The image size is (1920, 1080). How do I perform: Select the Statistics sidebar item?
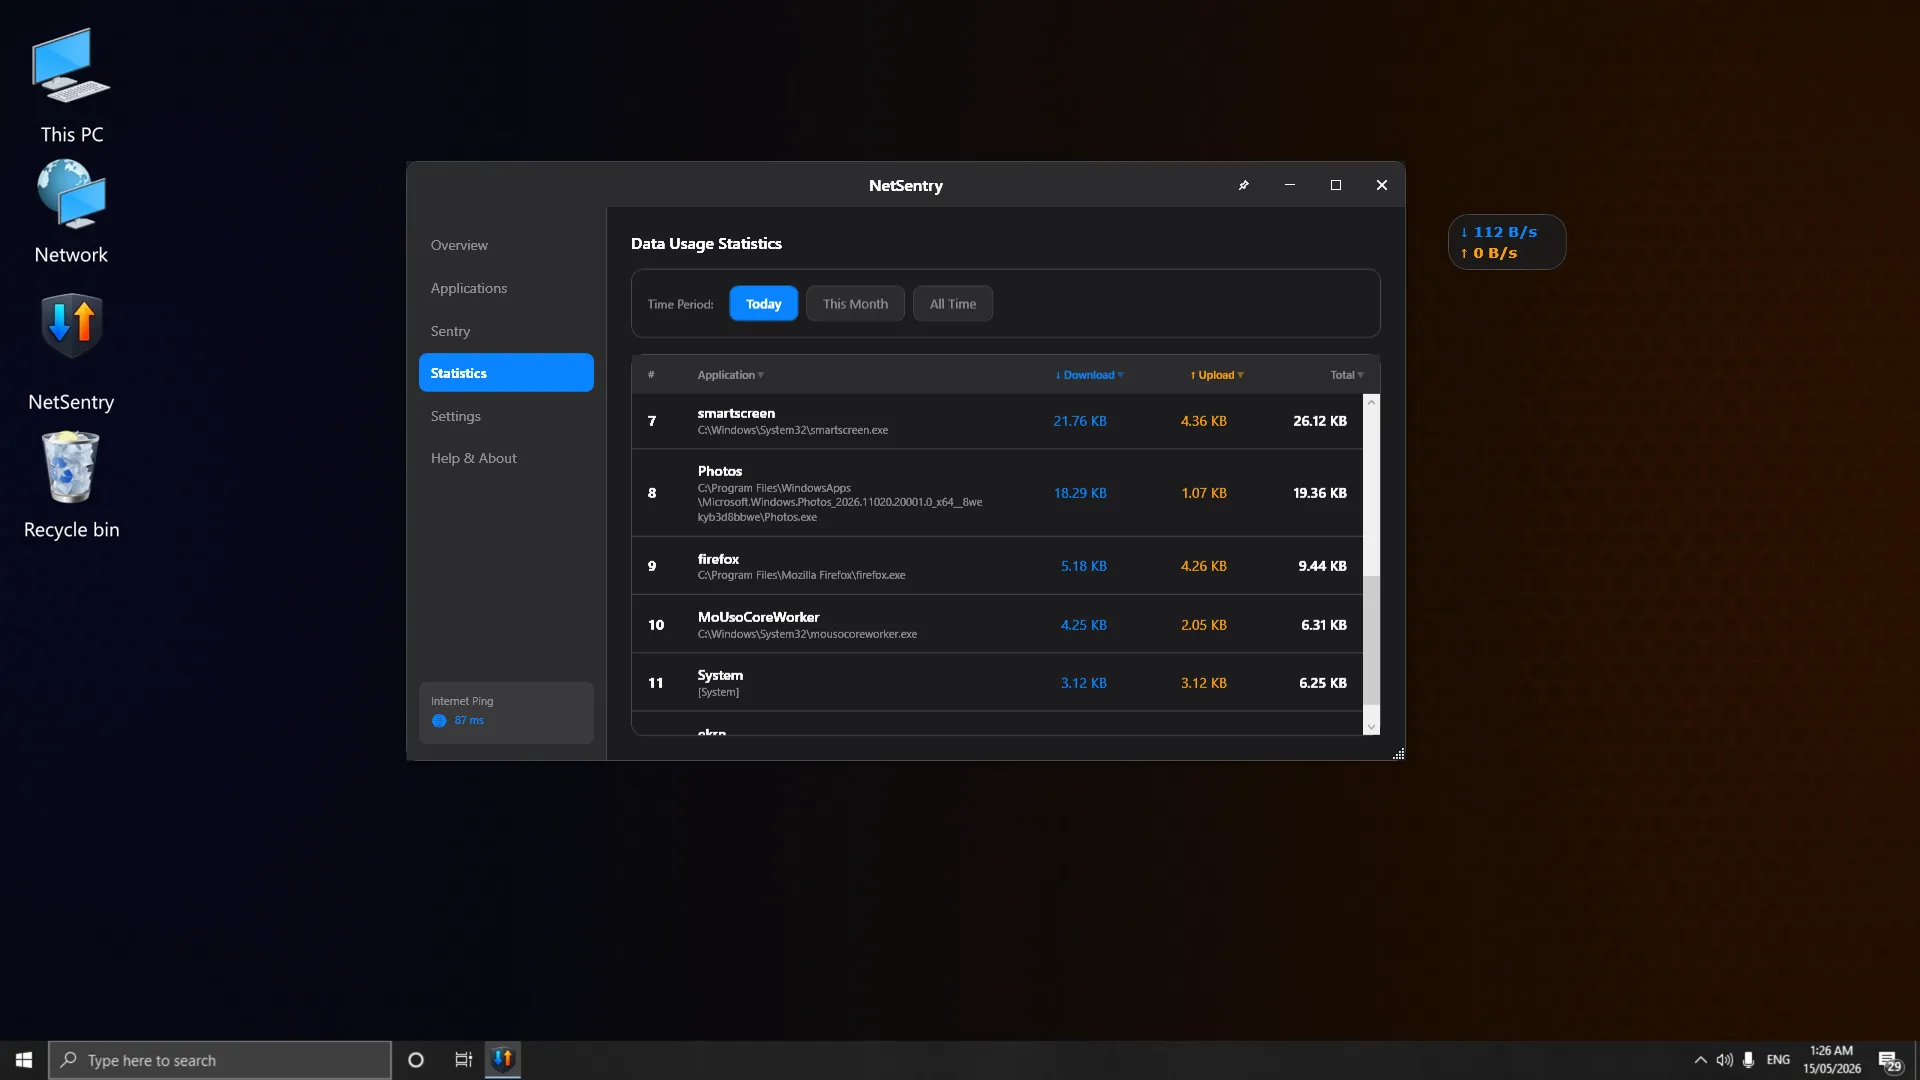pyautogui.click(x=506, y=373)
